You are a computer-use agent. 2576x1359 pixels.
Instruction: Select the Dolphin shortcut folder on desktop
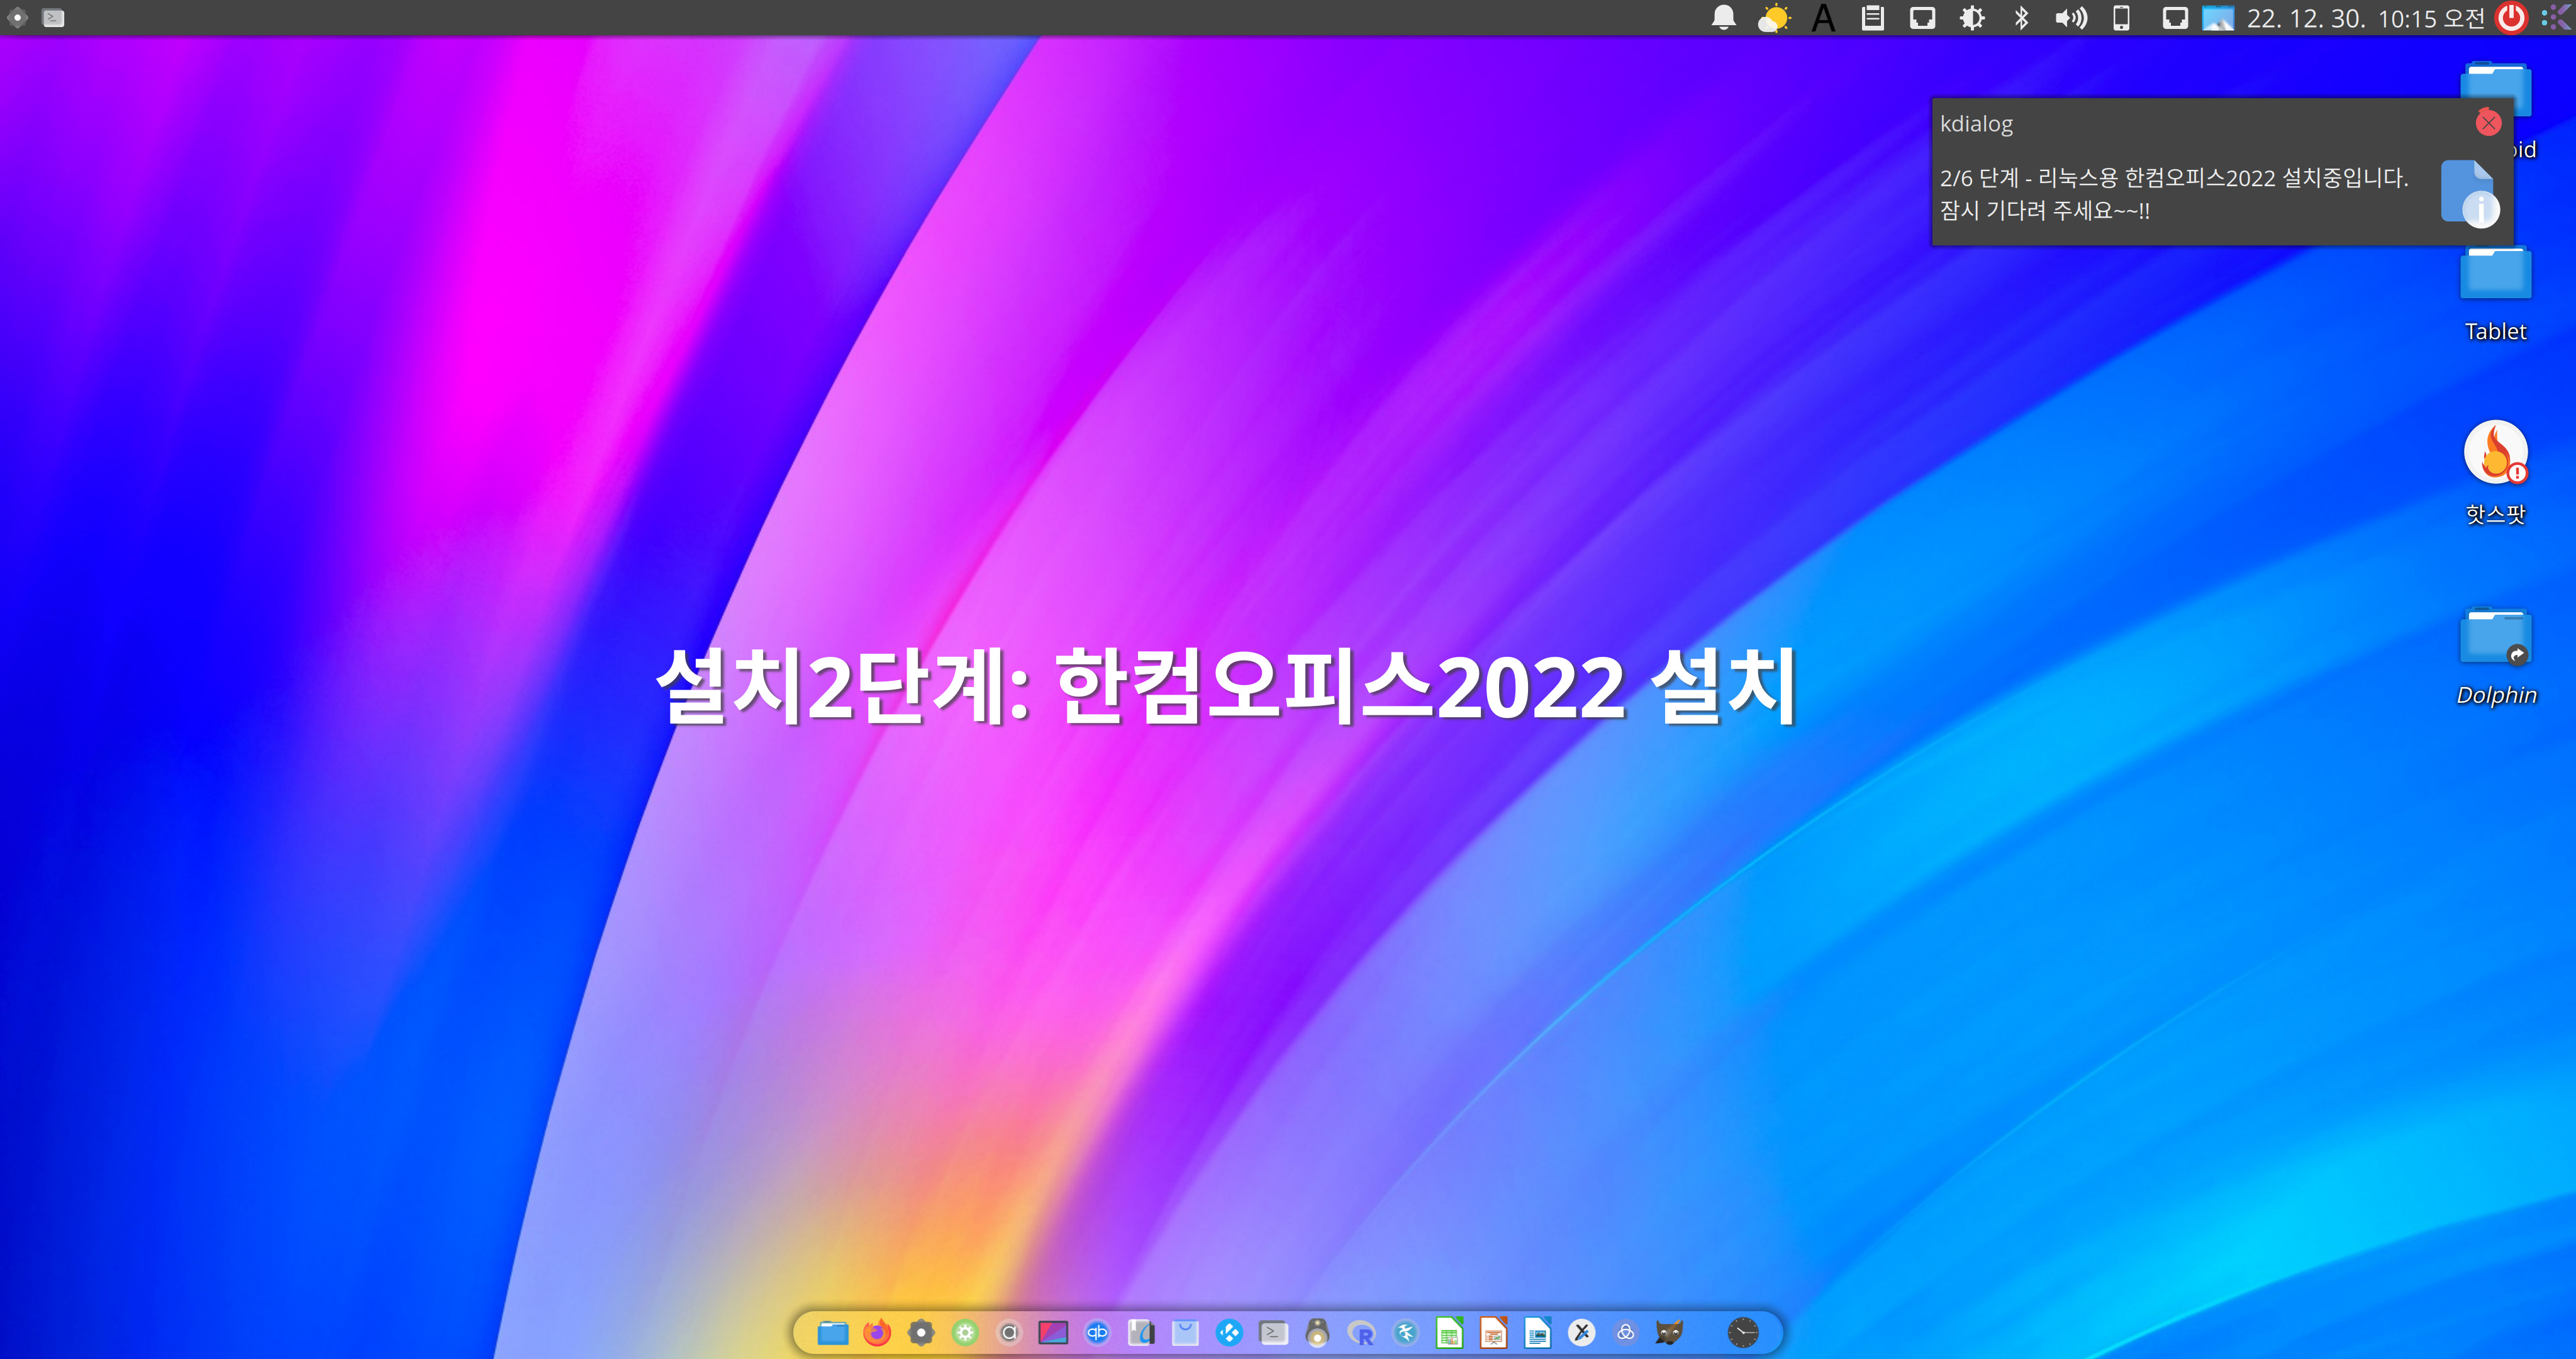[2495, 636]
